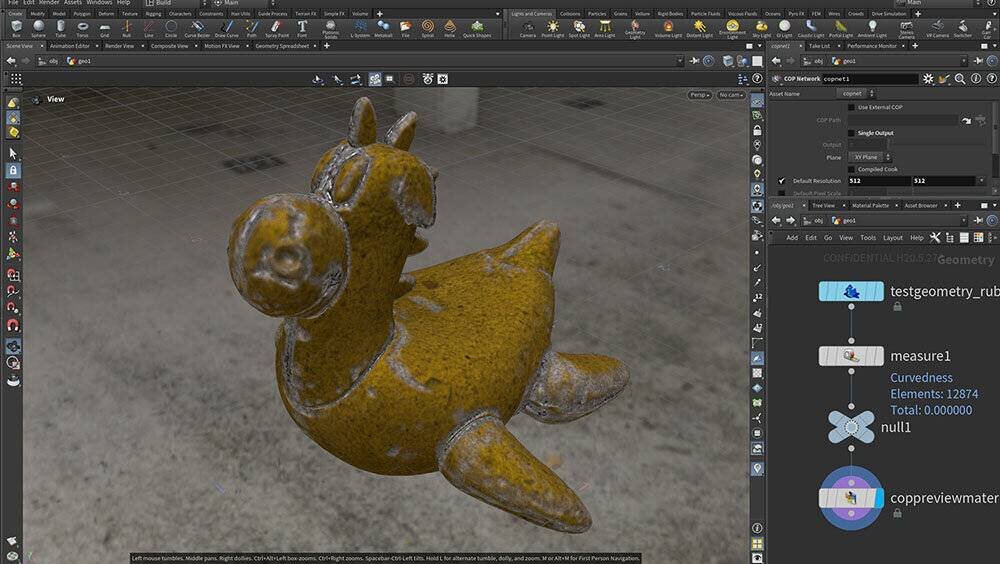Add a Point Light

552,28
